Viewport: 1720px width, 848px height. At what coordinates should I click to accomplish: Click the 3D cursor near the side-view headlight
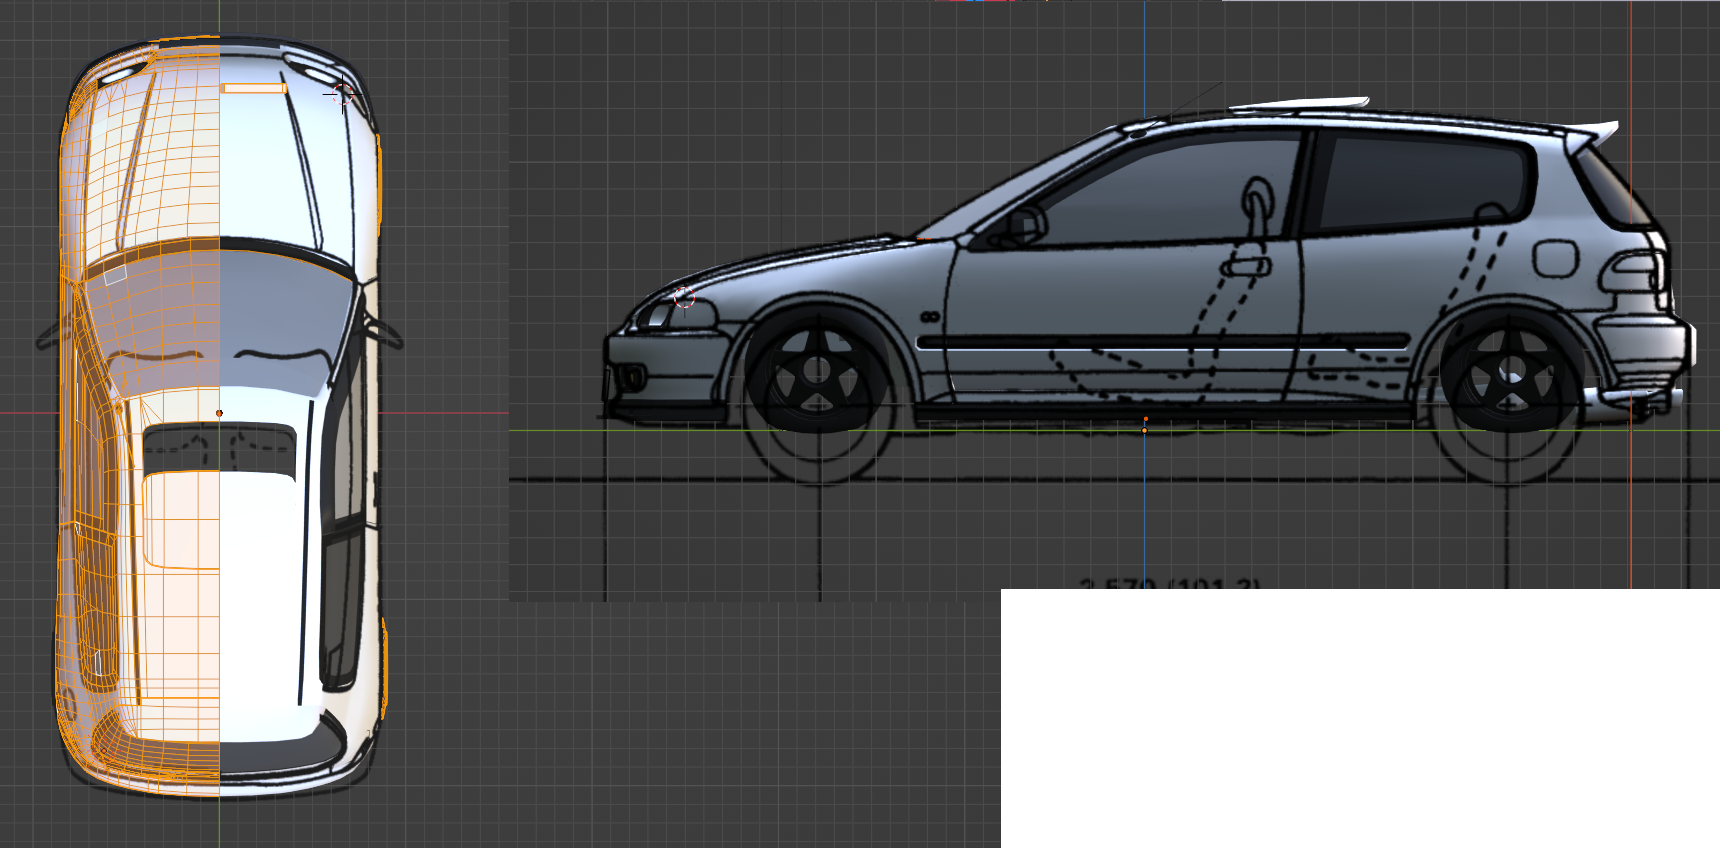pyautogui.click(x=684, y=297)
